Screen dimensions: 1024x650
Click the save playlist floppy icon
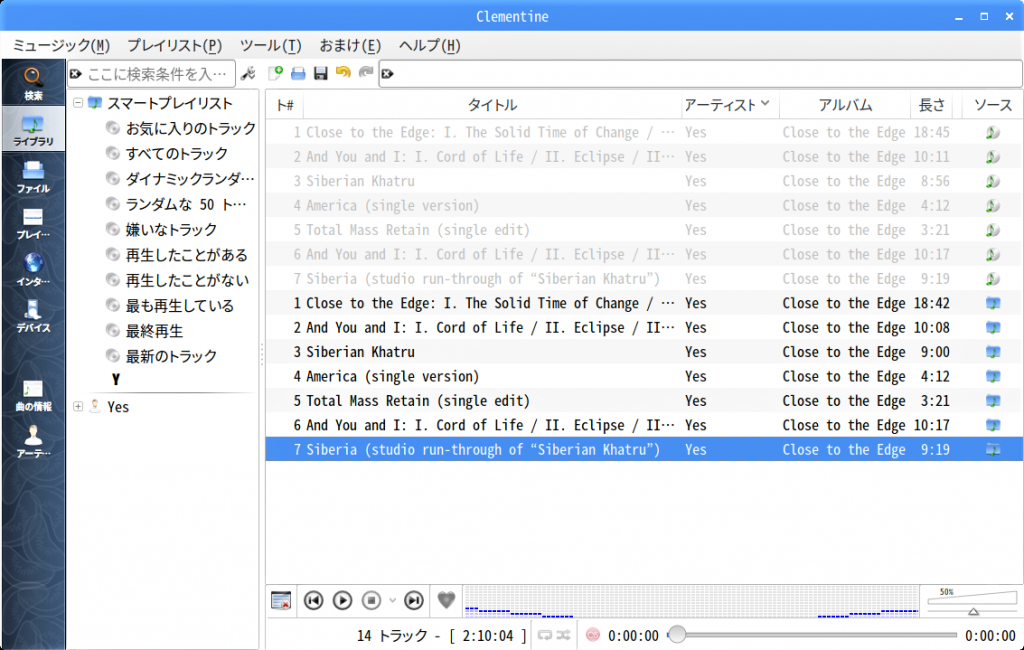[321, 74]
